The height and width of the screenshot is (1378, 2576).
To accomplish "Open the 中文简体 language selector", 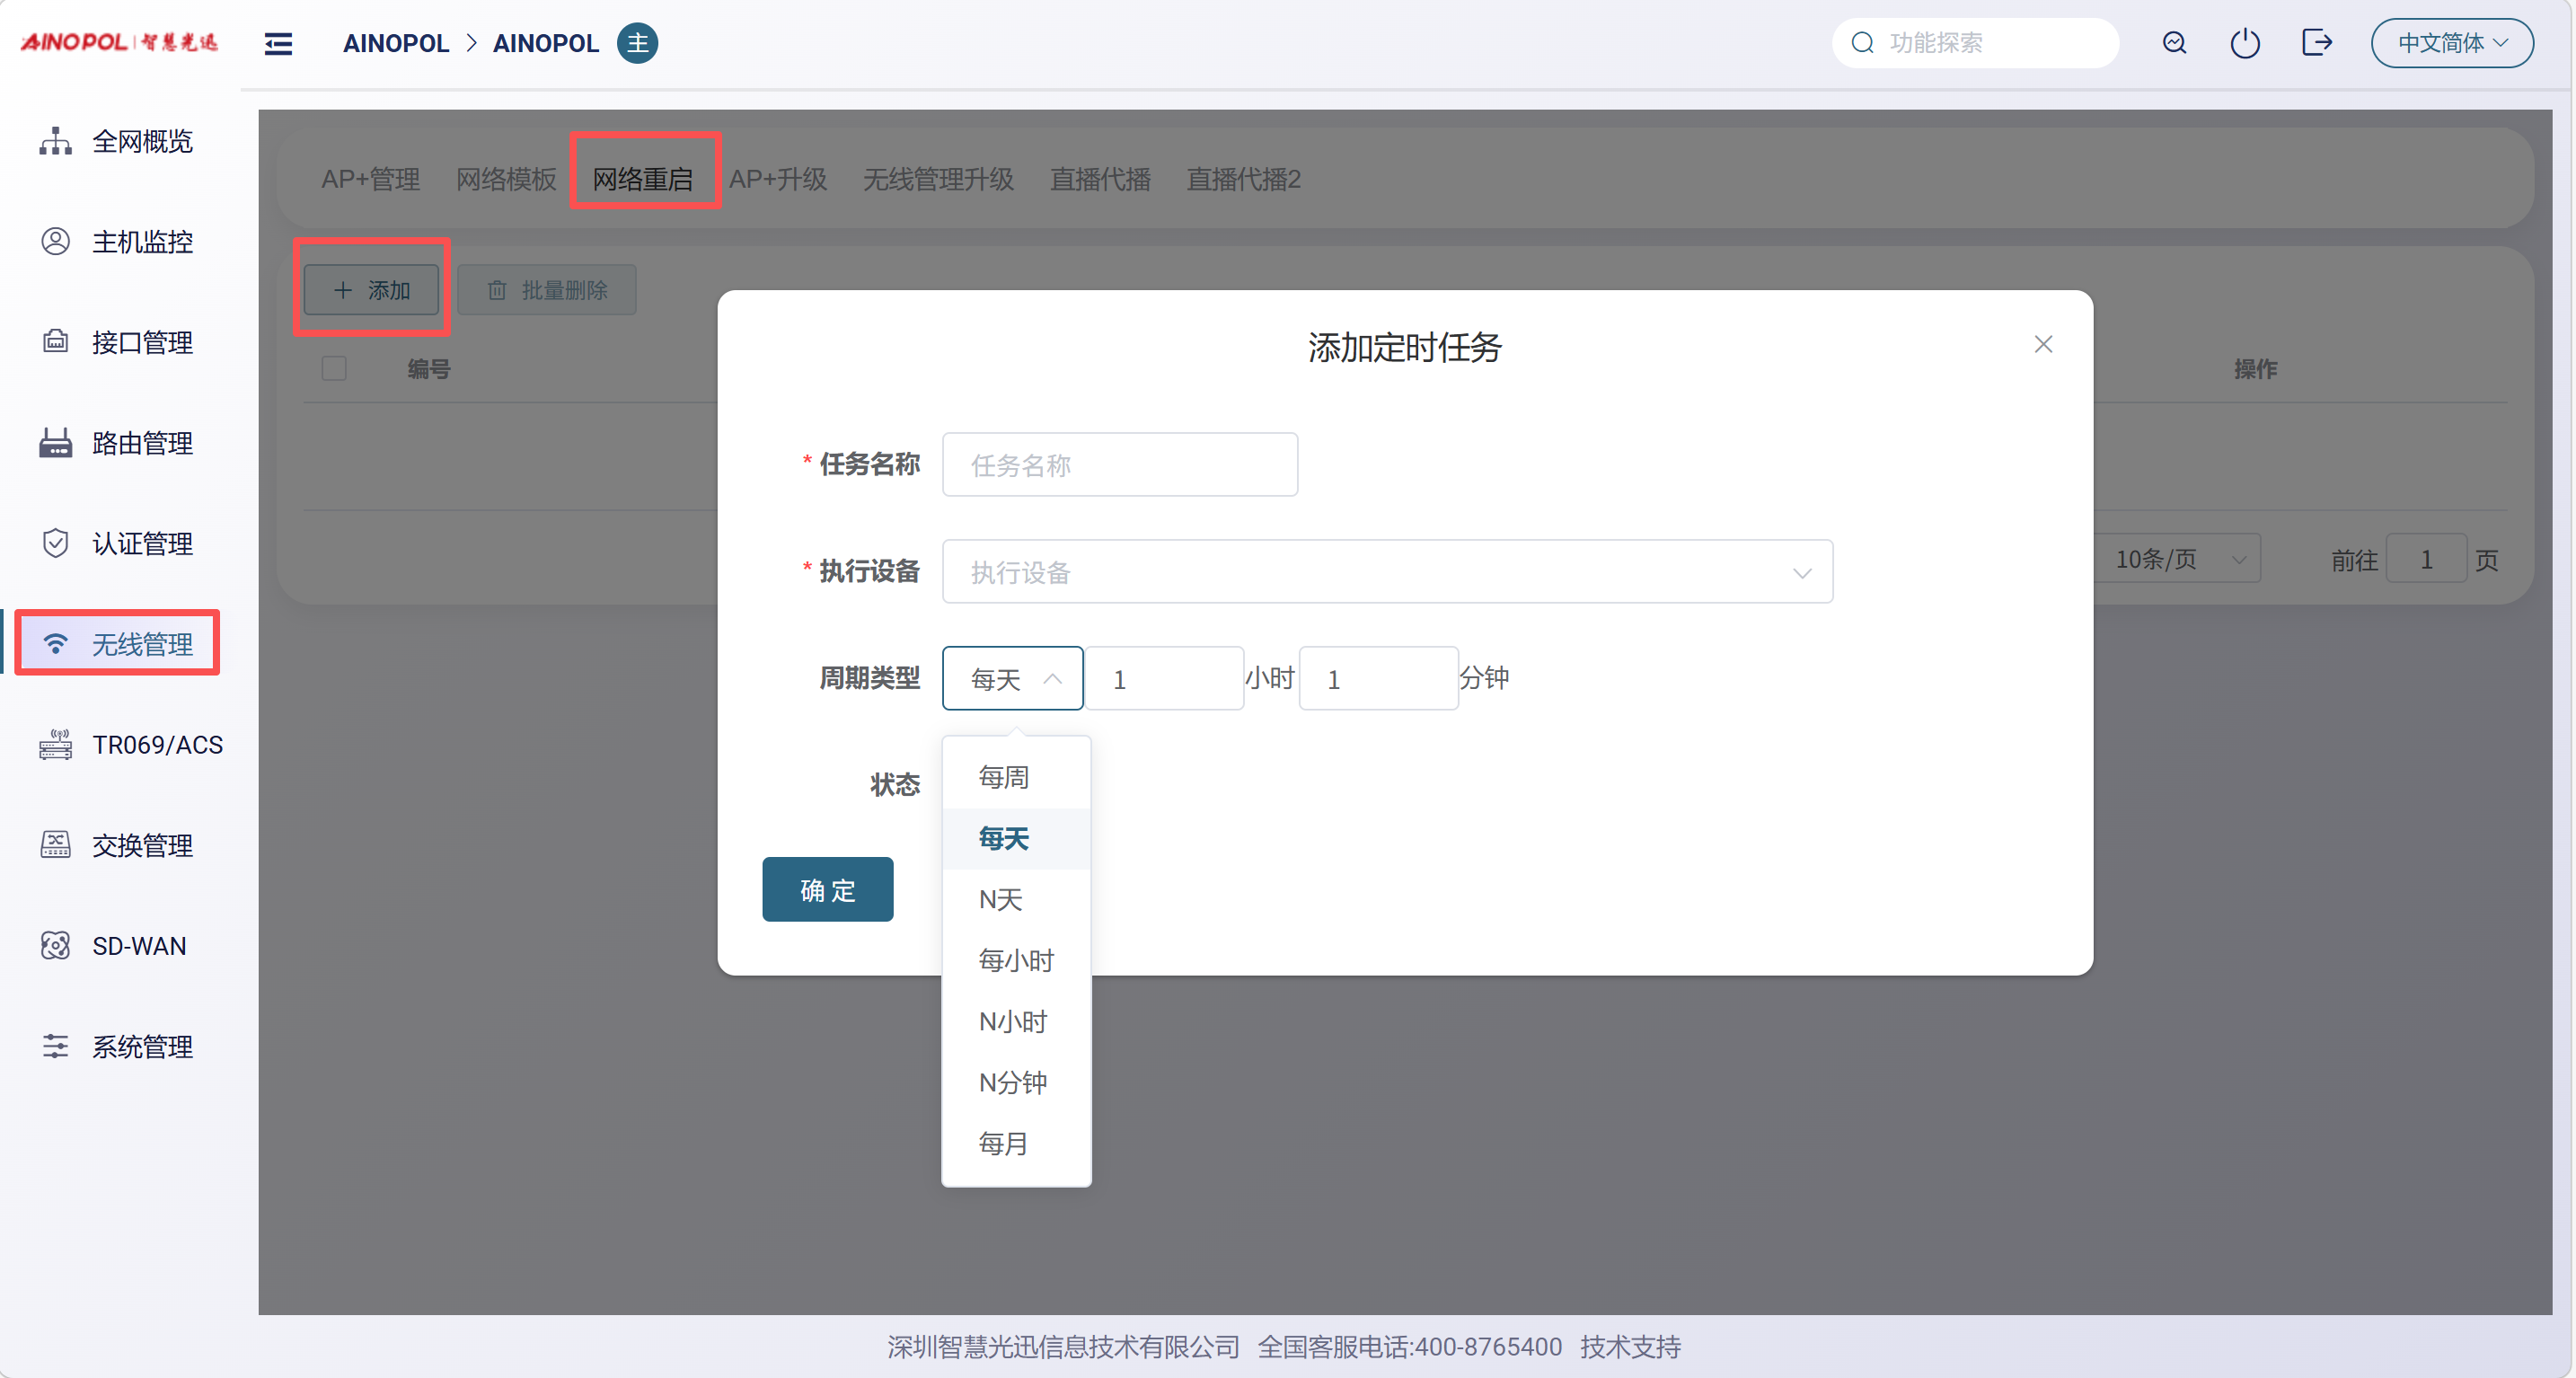I will [2451, 43].
